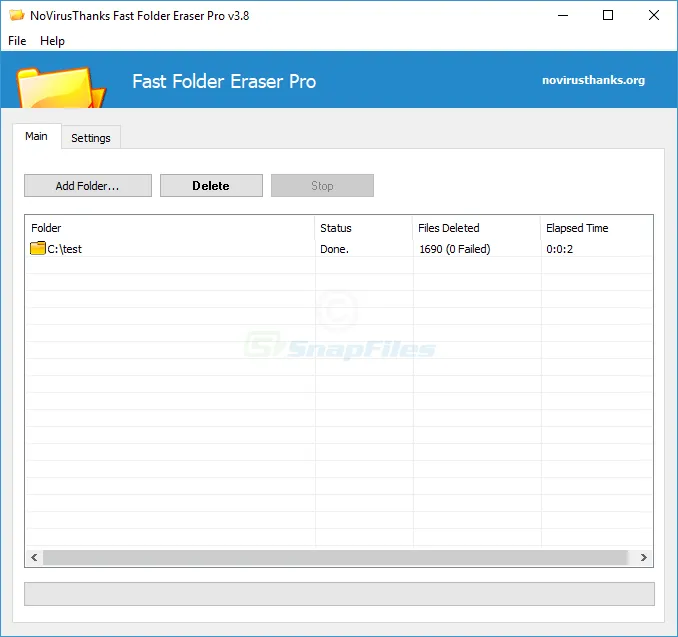Click the 1690 (0 Failed) cell
The image size is (678, 637).
point(455,249)
